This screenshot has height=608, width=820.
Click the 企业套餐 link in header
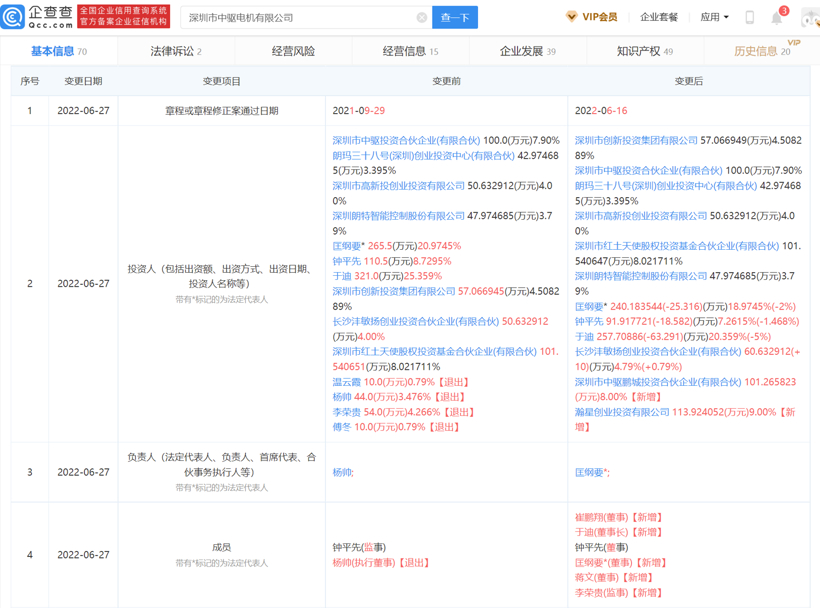(x=659, y=17)
